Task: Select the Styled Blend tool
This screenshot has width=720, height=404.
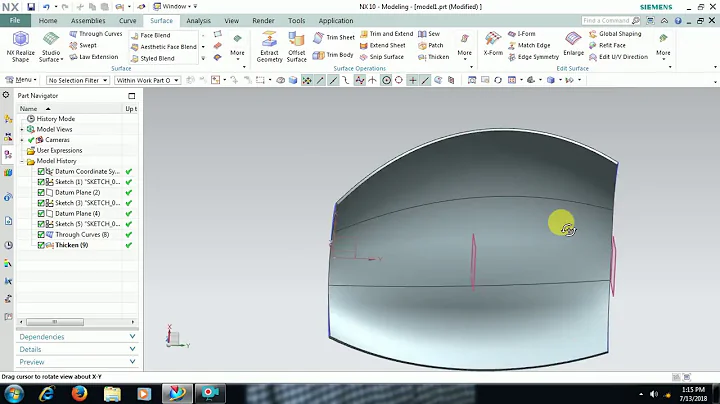Action: pyautogui.click(x=152, y=59)
